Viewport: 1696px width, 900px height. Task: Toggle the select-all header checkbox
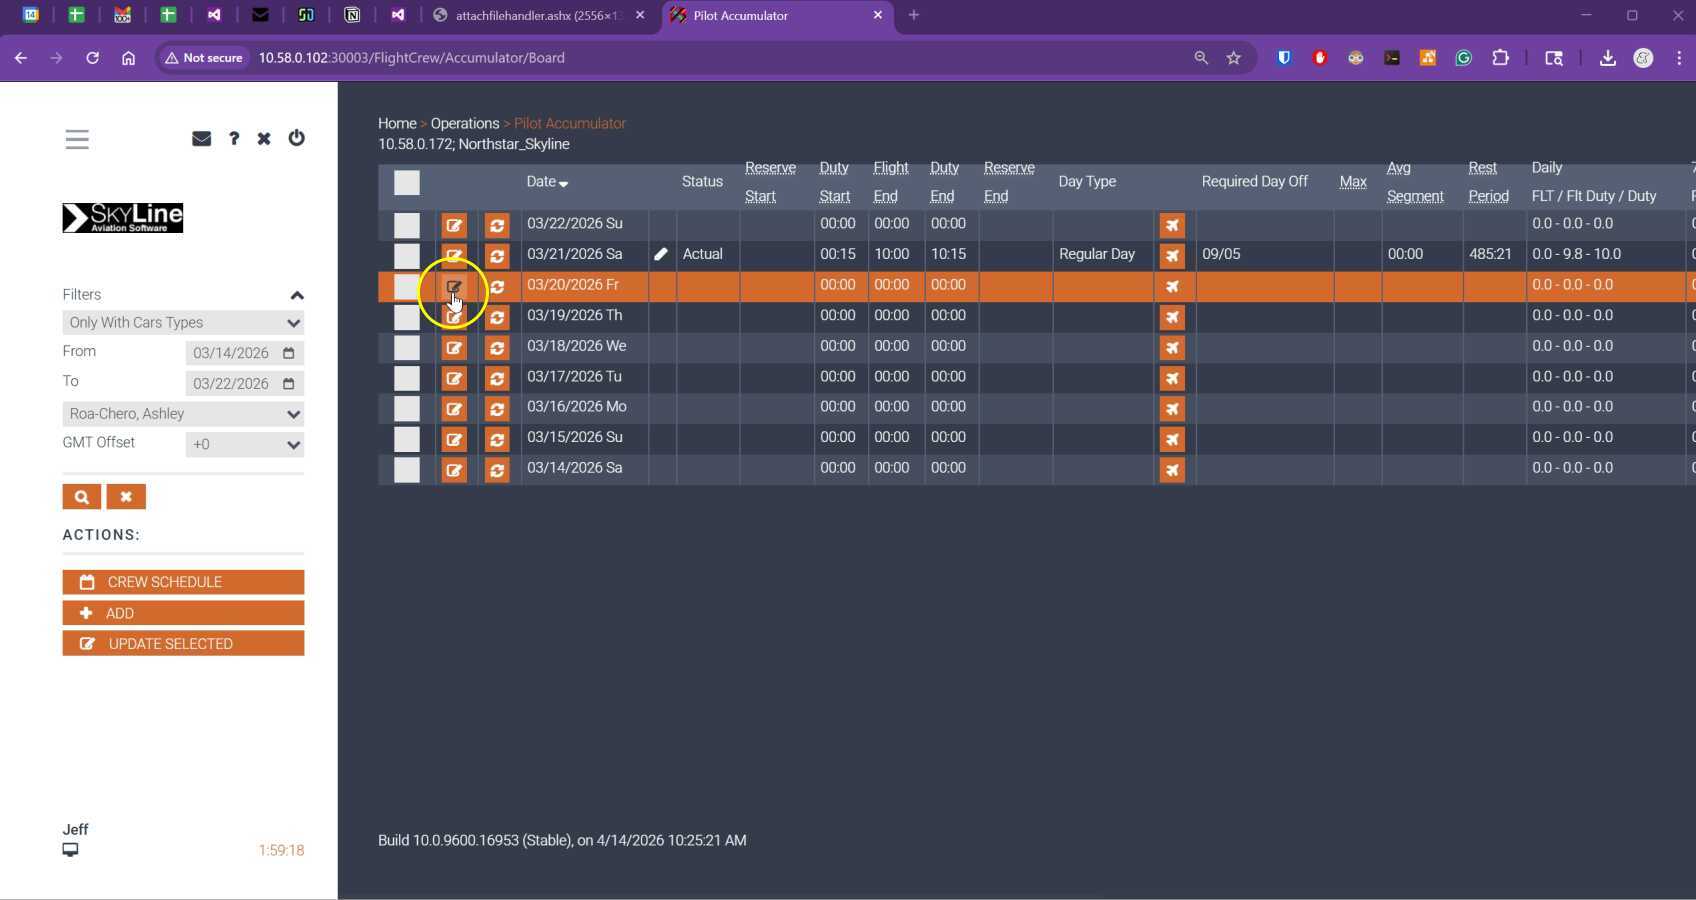tap(407, 183)
